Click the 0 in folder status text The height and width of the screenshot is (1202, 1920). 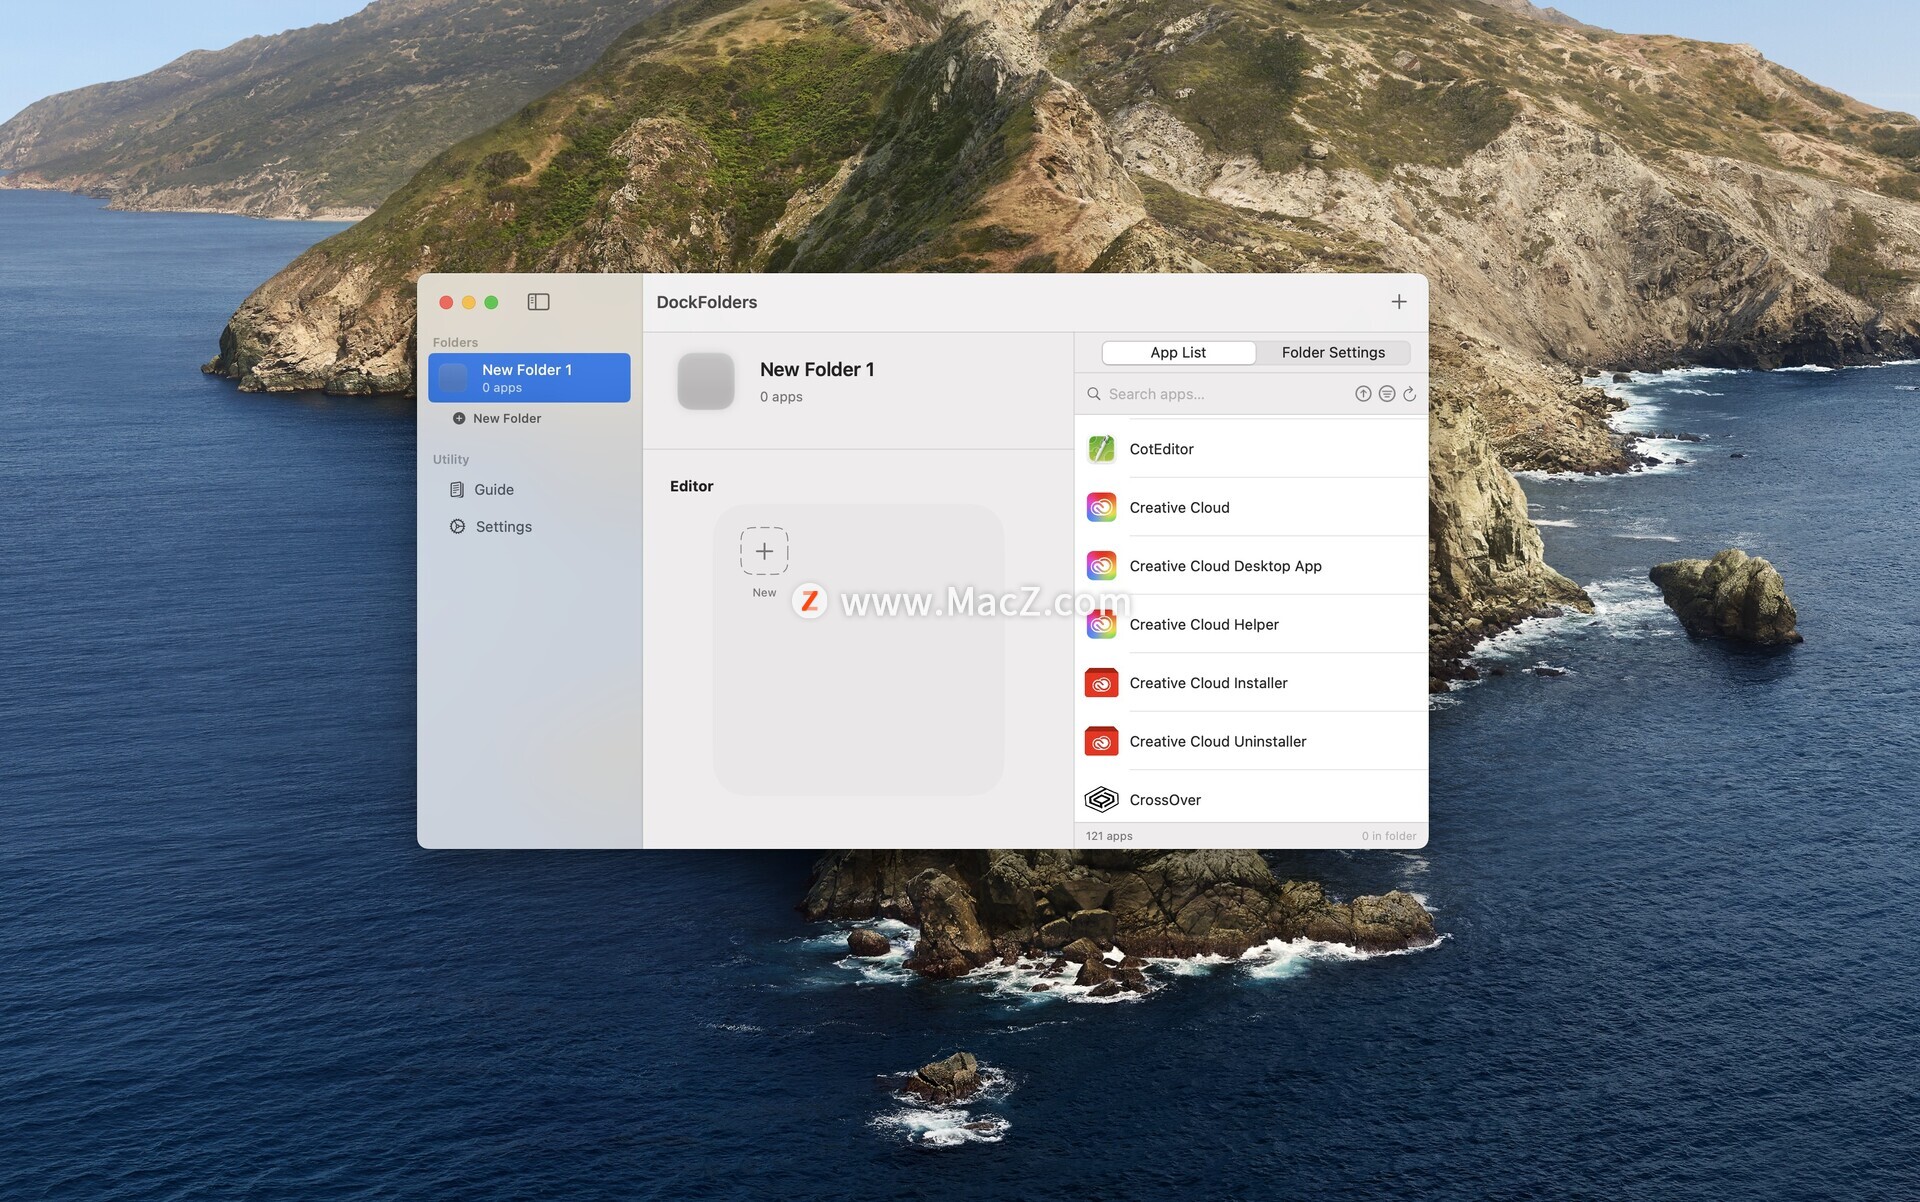click(1388, 836)
